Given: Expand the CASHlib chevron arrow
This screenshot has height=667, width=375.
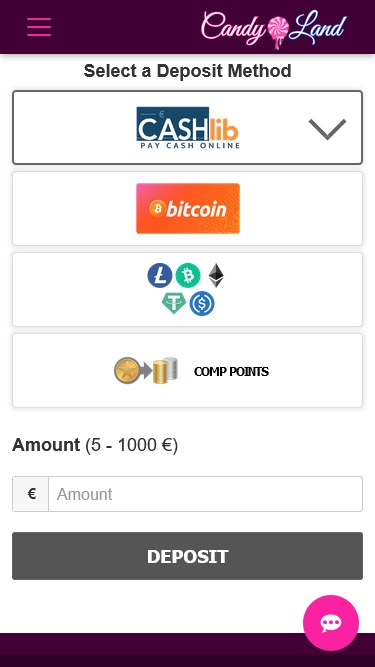Looking at the screenshot, I should click(327, 129).
